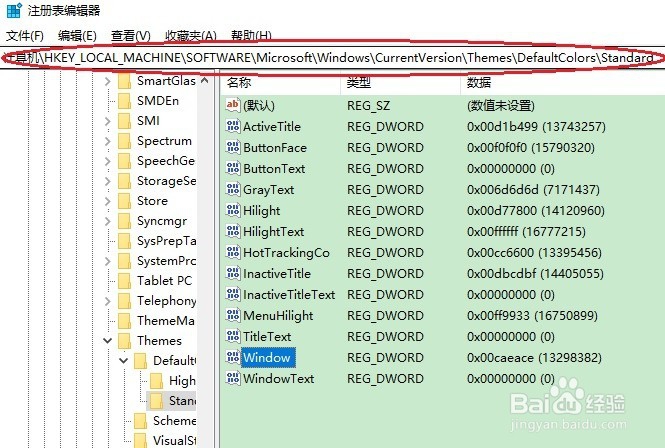
Task: Click the (数值未设置) data cell
Action: tap(501, 106)
